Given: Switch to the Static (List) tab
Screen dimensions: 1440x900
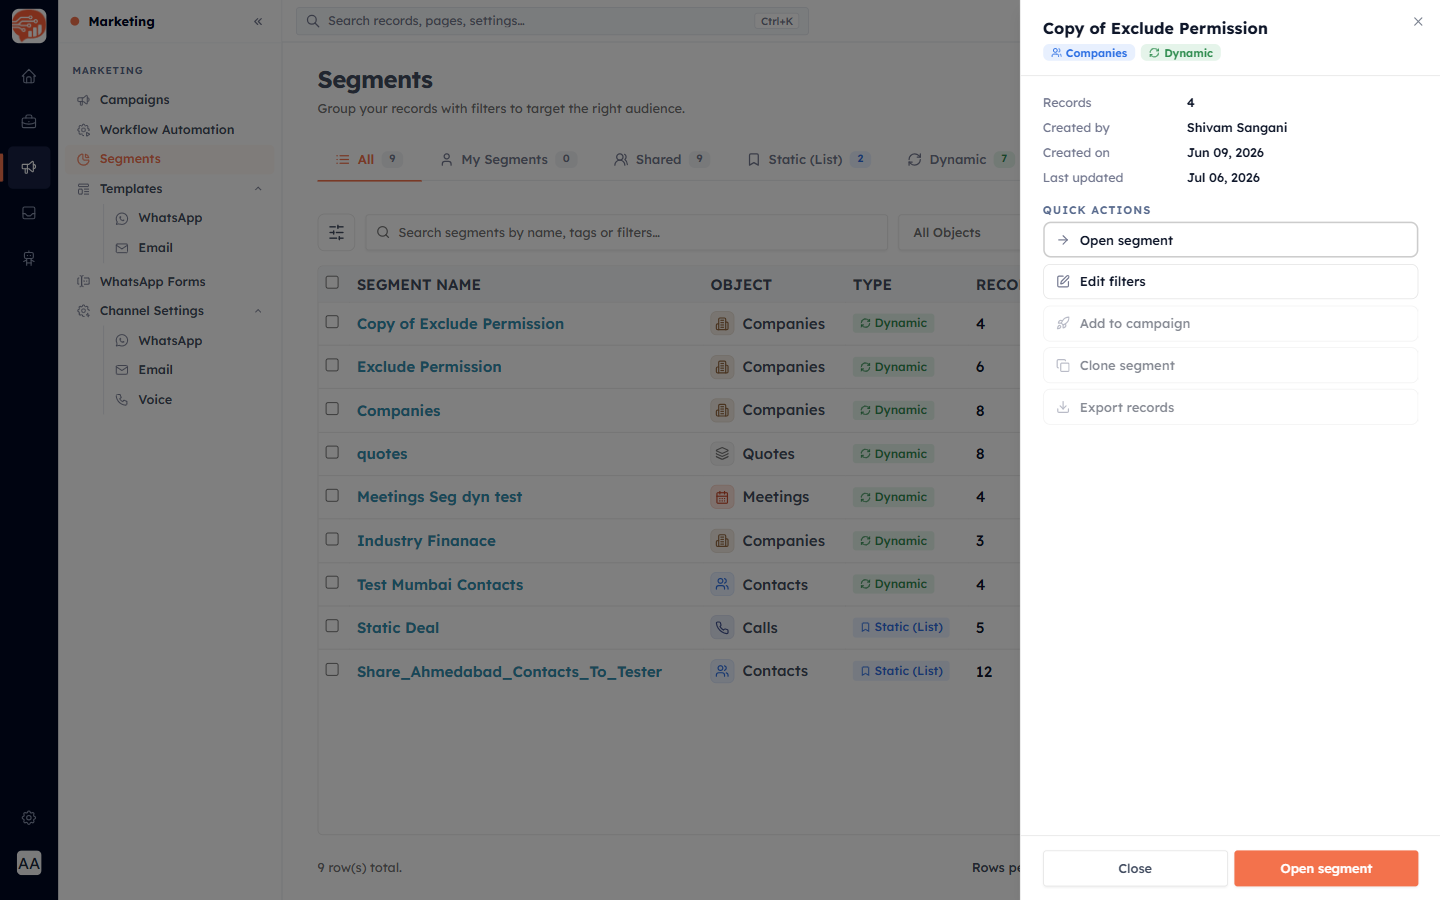Looking at the screenshot, I should [808, 159].
